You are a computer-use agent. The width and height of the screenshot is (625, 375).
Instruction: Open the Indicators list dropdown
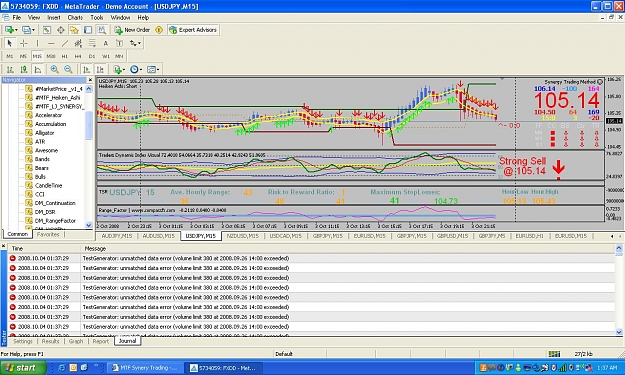click(x=119, y=69)
